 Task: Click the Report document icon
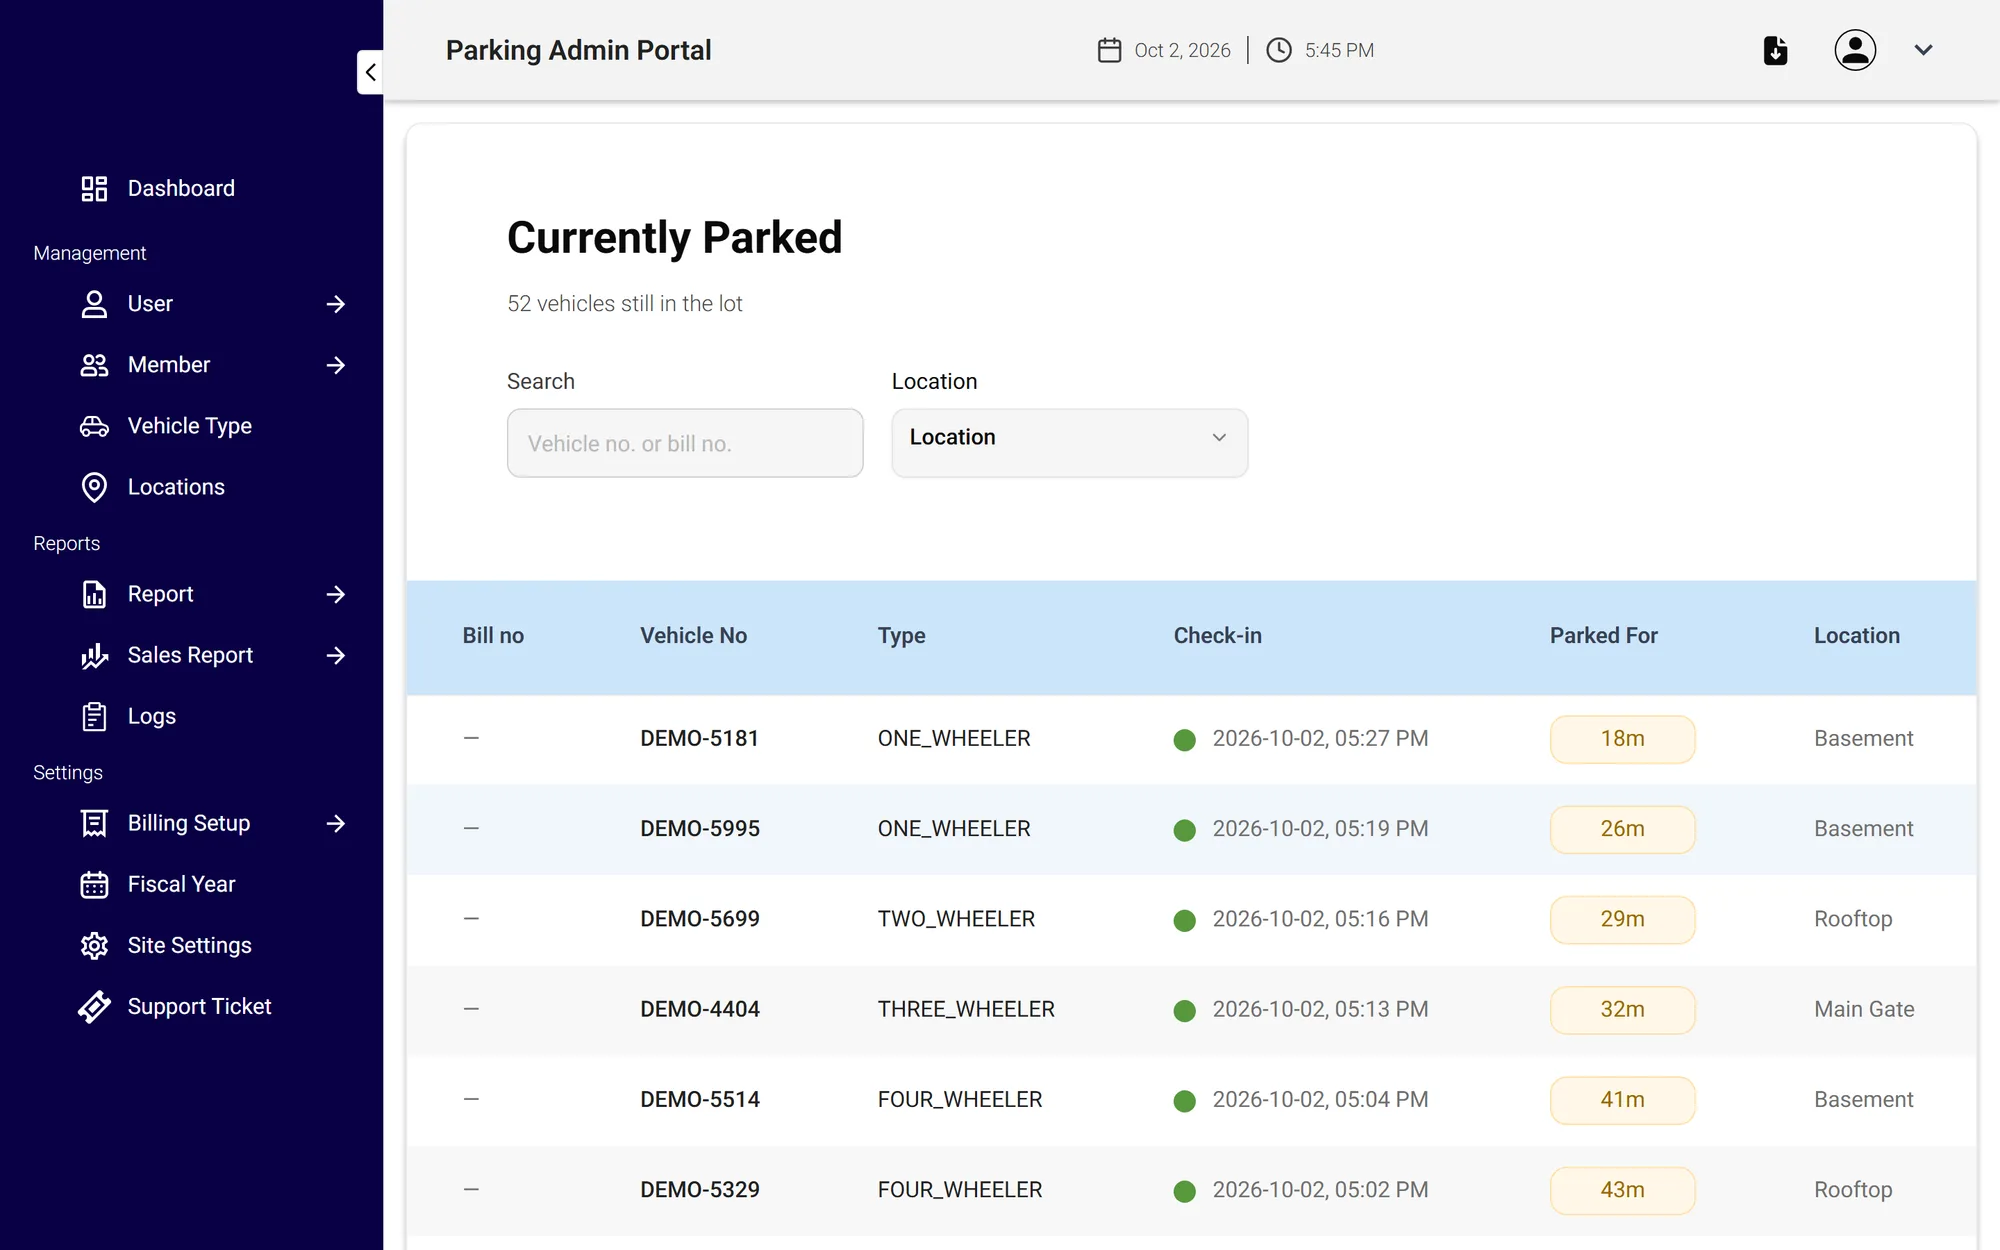pos(94,594)
